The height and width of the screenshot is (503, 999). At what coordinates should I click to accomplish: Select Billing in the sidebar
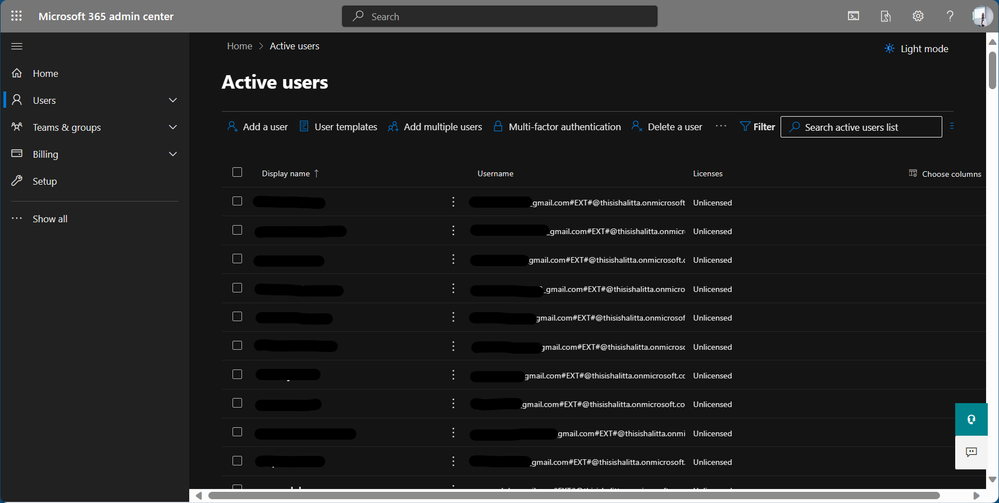(45, 154)
